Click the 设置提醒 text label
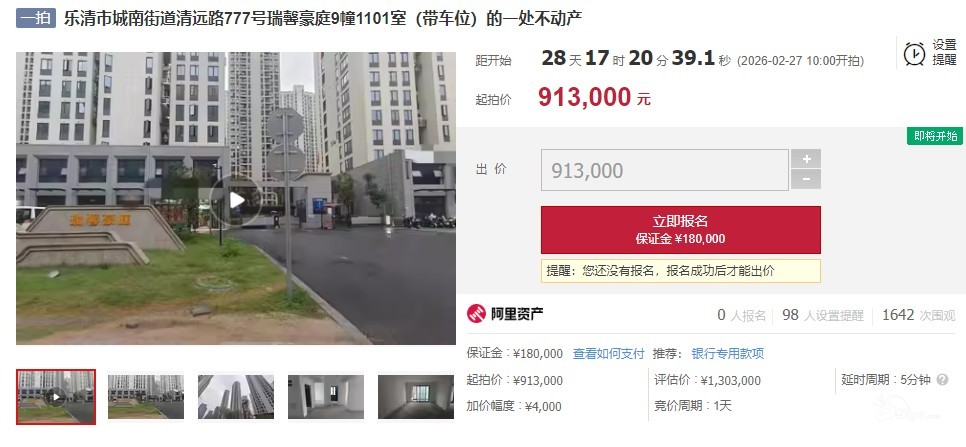 point(944,53)
